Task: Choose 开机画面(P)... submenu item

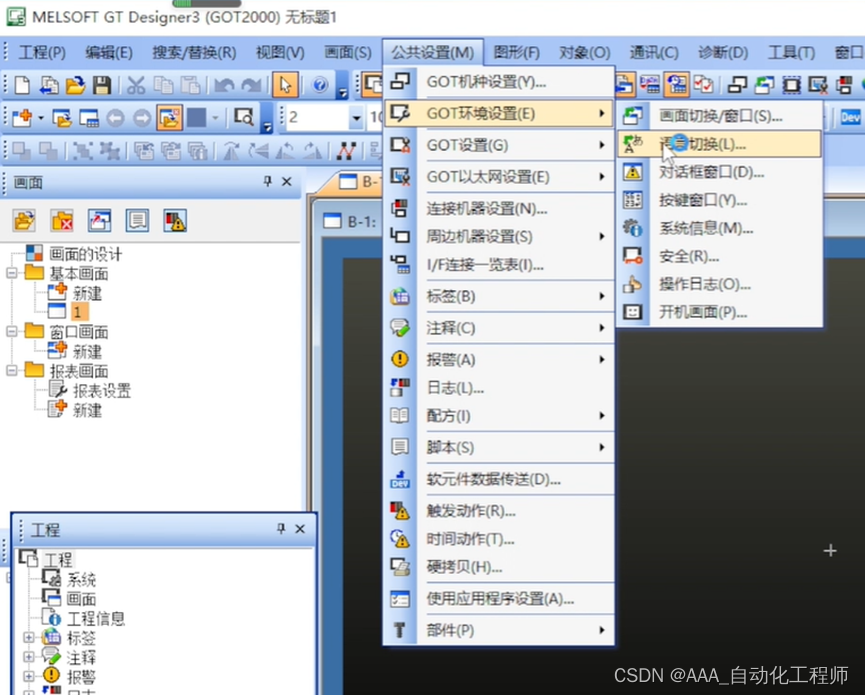Action: [x=719, y=312]
